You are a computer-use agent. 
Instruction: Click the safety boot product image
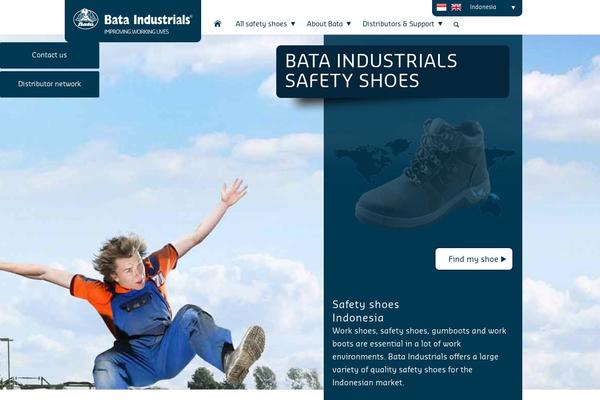pos(424,172)
